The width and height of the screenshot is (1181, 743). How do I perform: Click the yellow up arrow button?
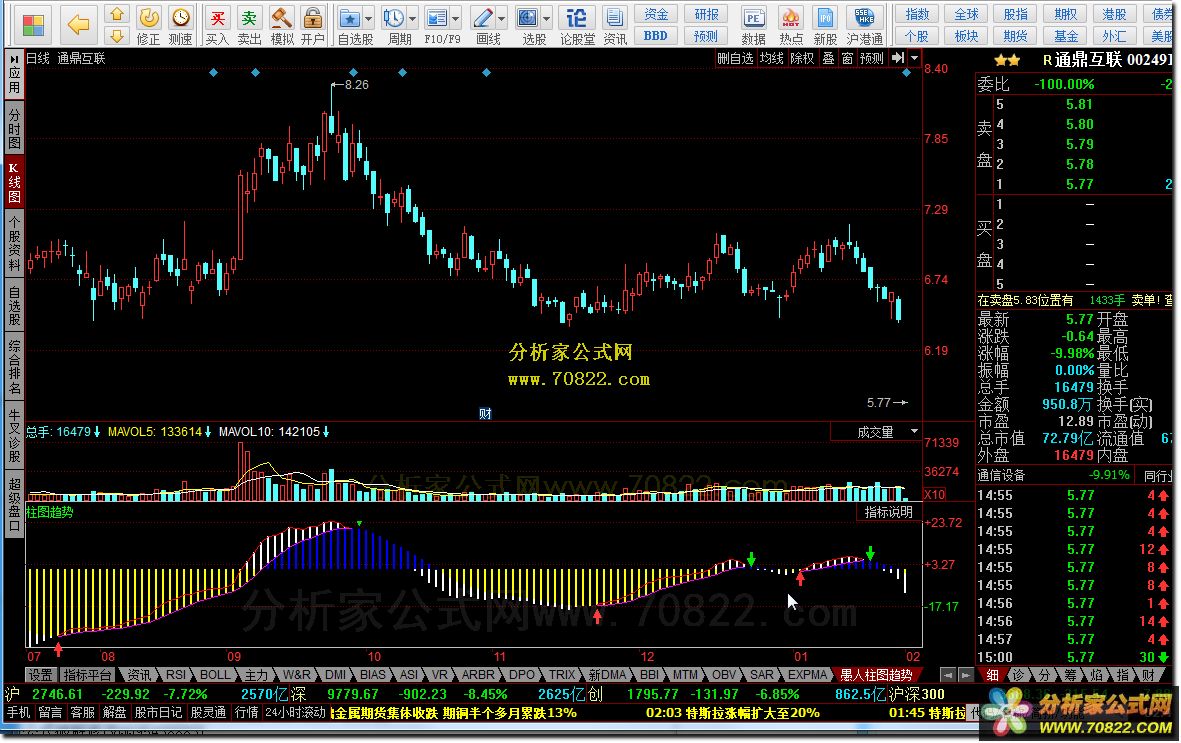point(116,14)
